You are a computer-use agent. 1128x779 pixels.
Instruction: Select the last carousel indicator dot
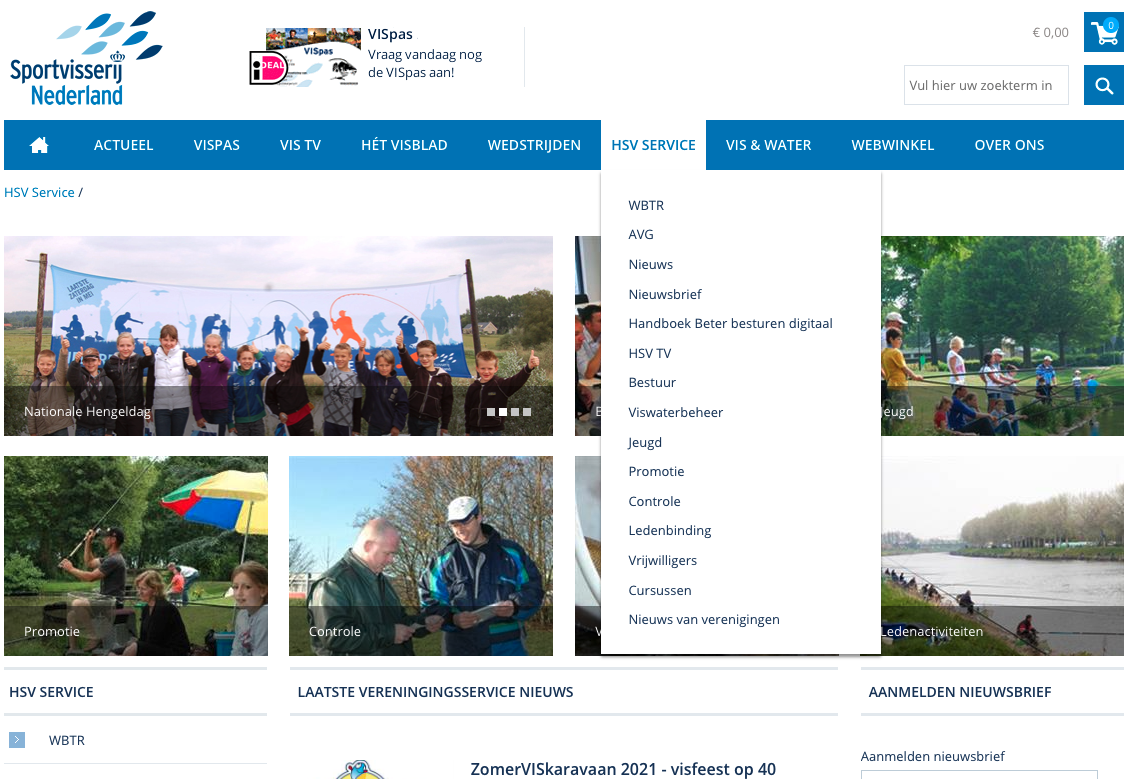(x=527, y=412)
